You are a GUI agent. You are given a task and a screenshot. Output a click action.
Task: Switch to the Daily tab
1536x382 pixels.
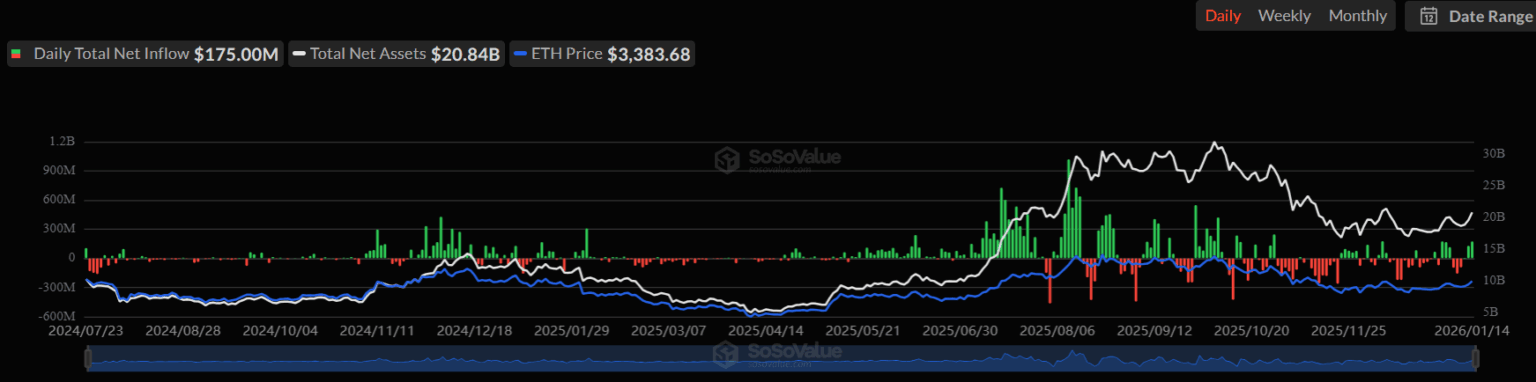click(x=1223, y=15)
